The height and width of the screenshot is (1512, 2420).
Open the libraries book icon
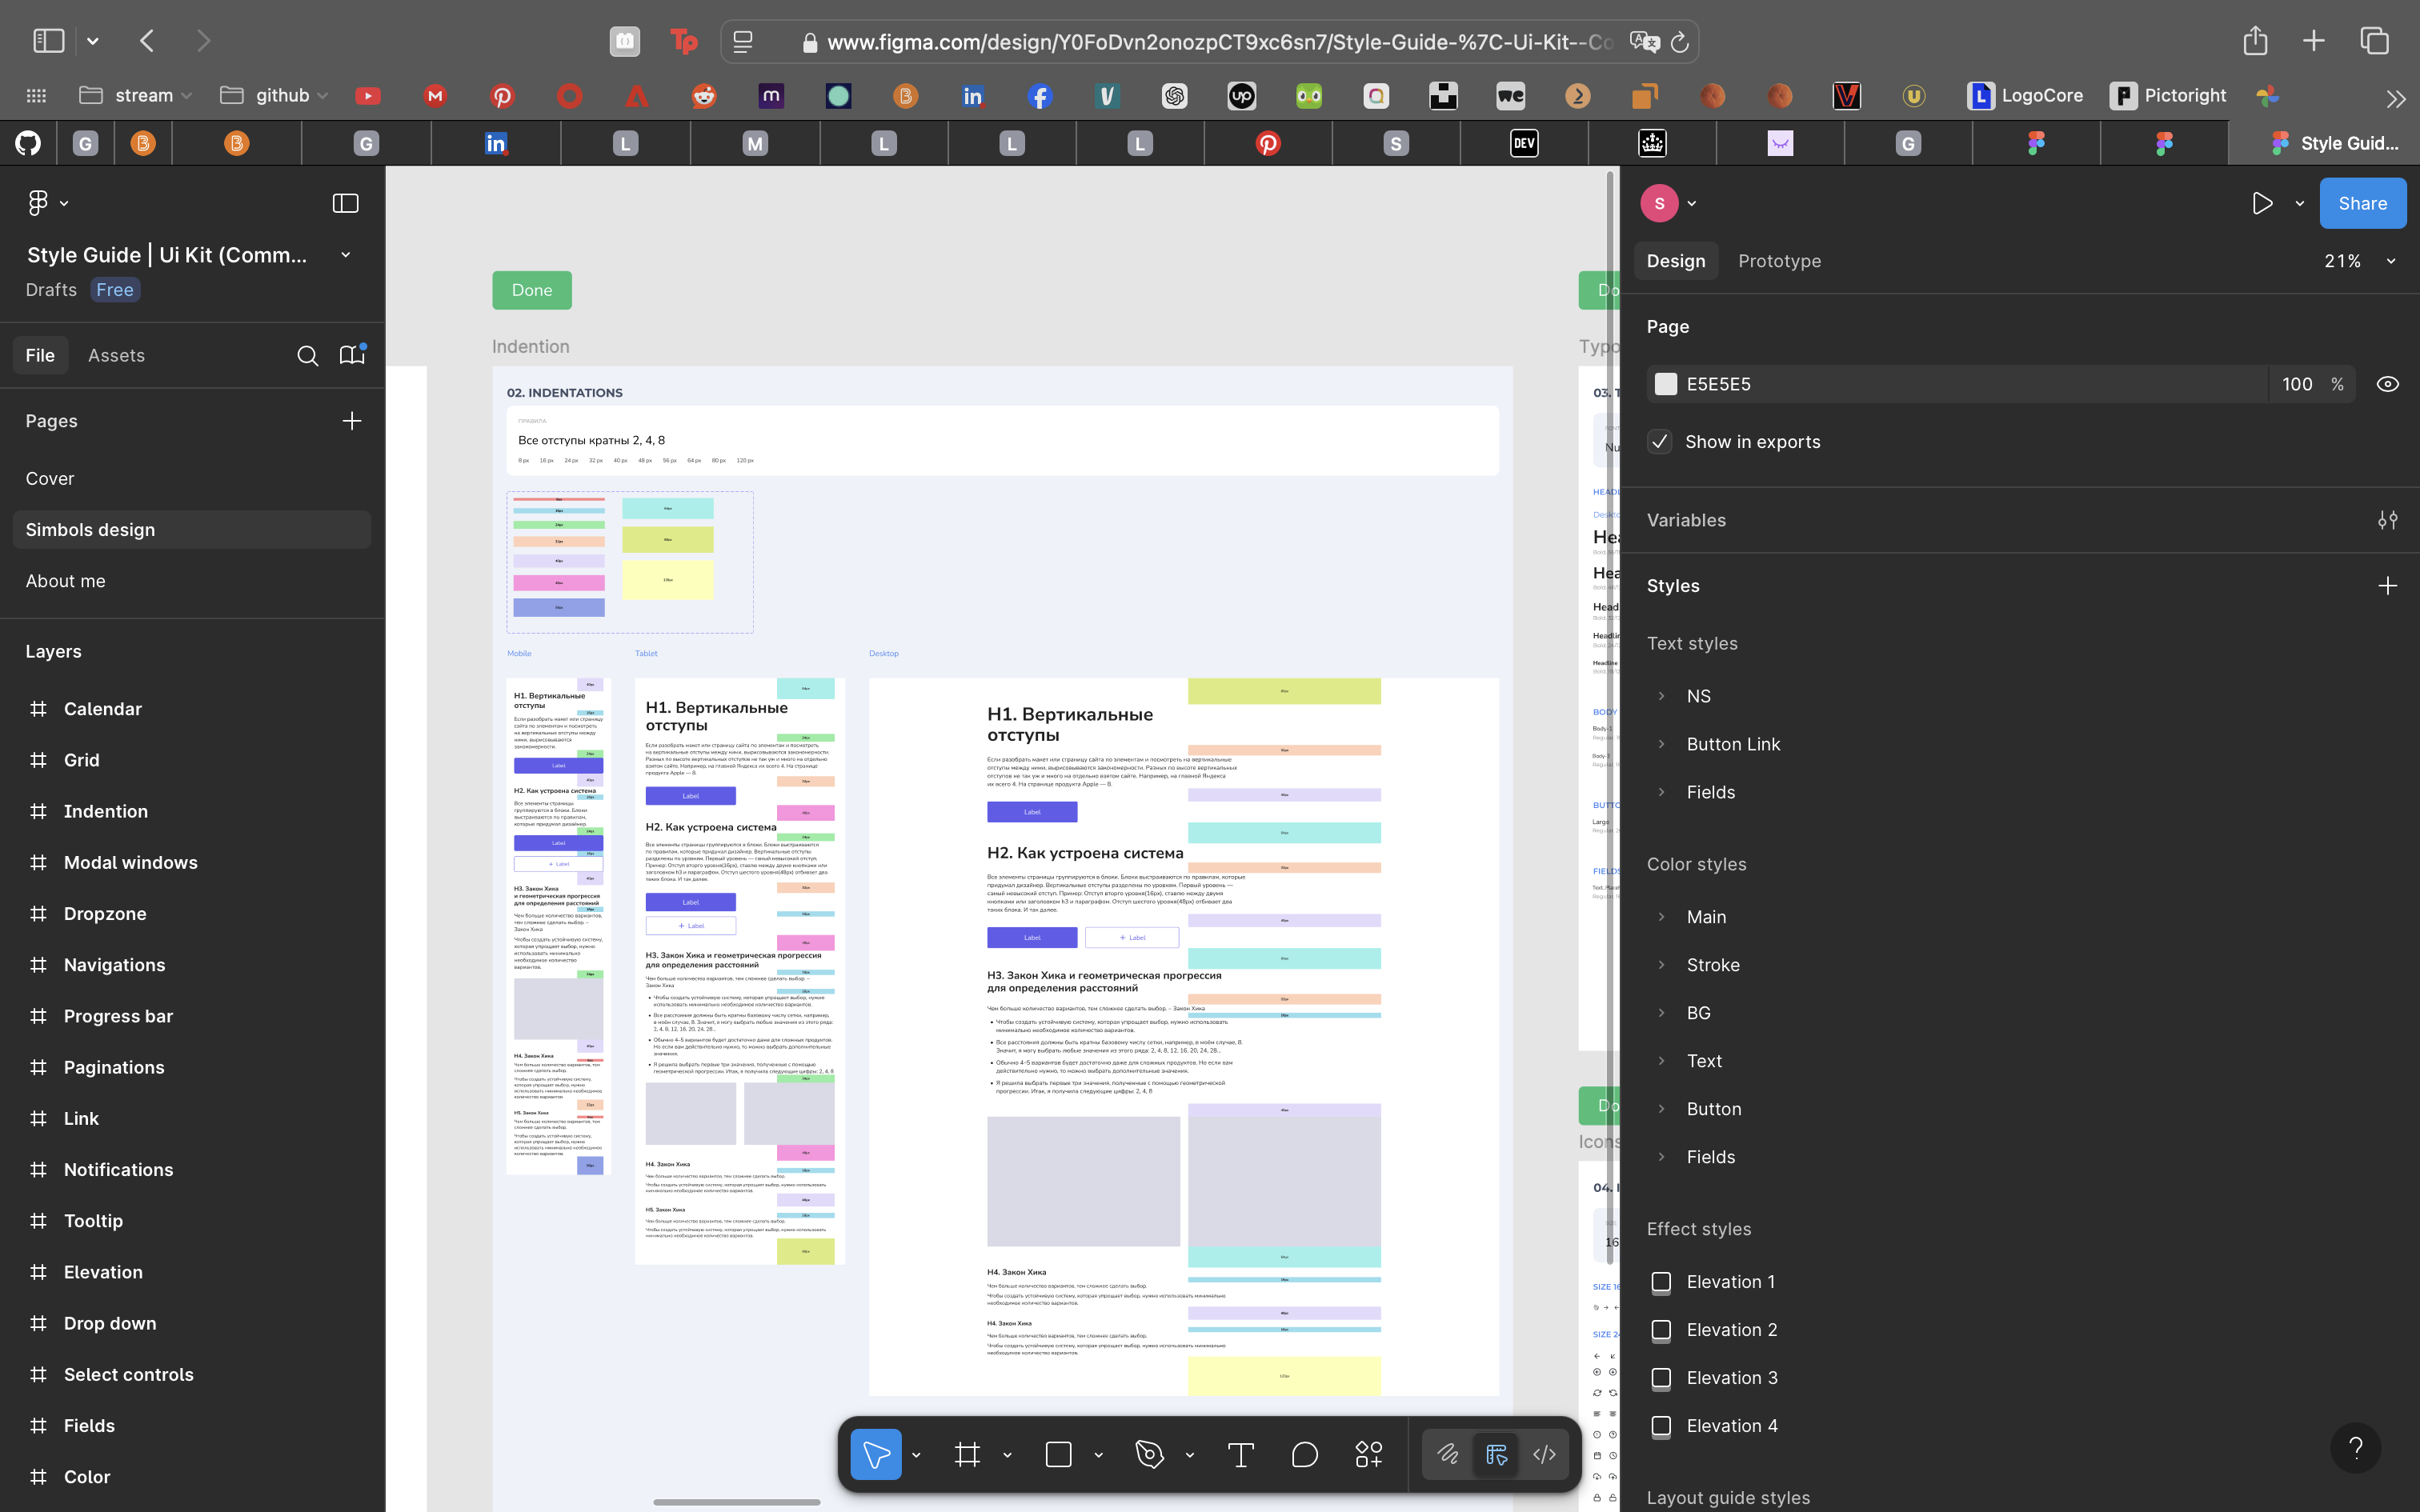click(x=352, y=355)
